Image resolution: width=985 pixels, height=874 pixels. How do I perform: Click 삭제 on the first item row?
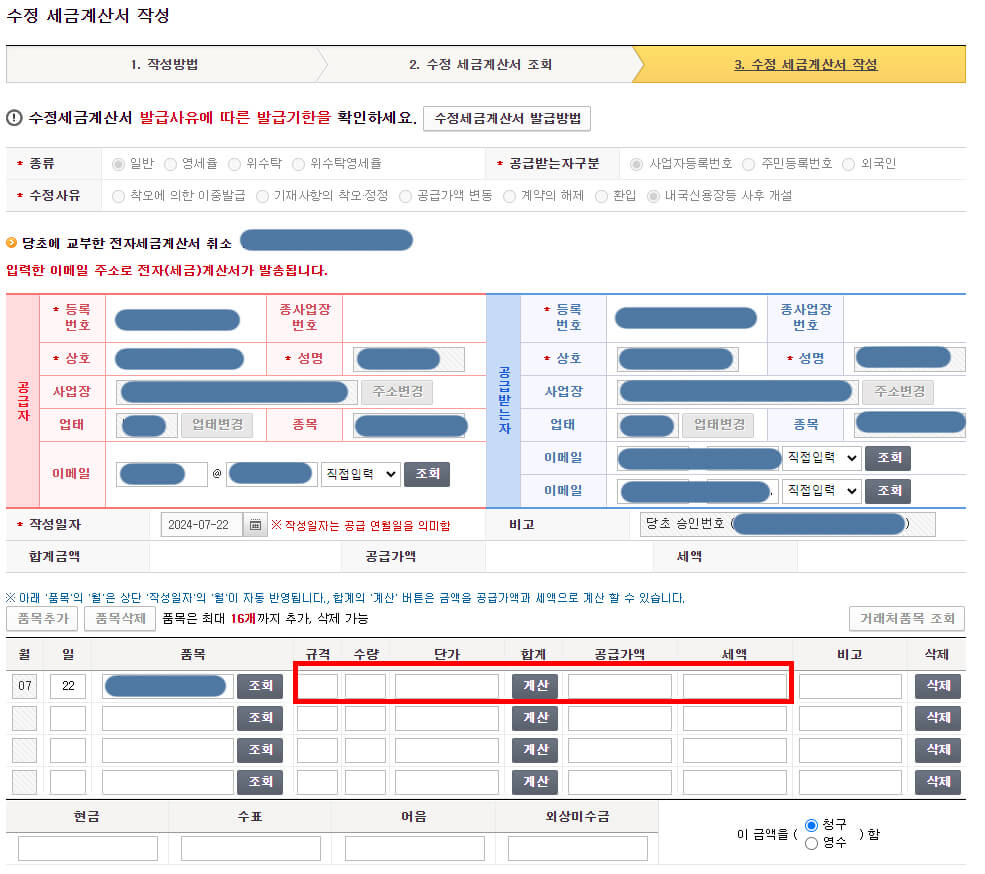click(937, 686)
